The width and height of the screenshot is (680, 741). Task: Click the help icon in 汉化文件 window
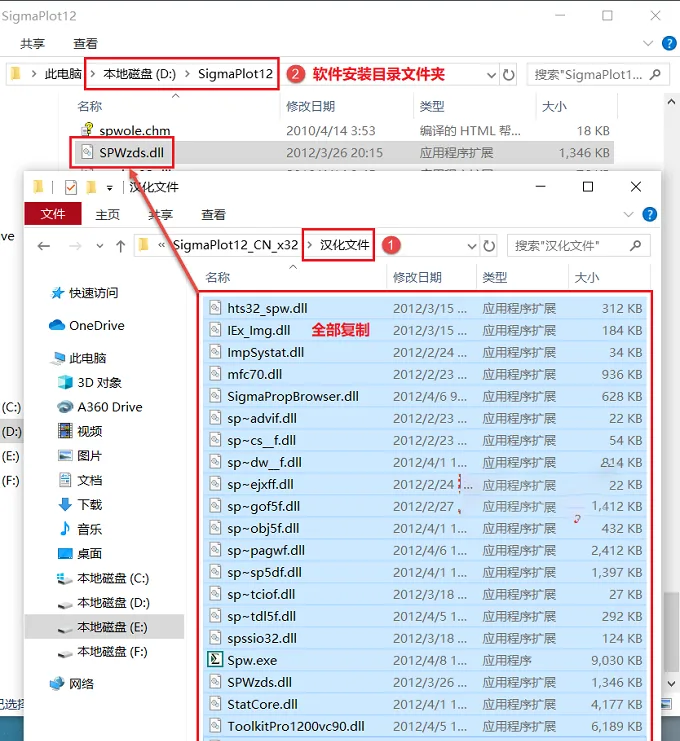(650, 215)
